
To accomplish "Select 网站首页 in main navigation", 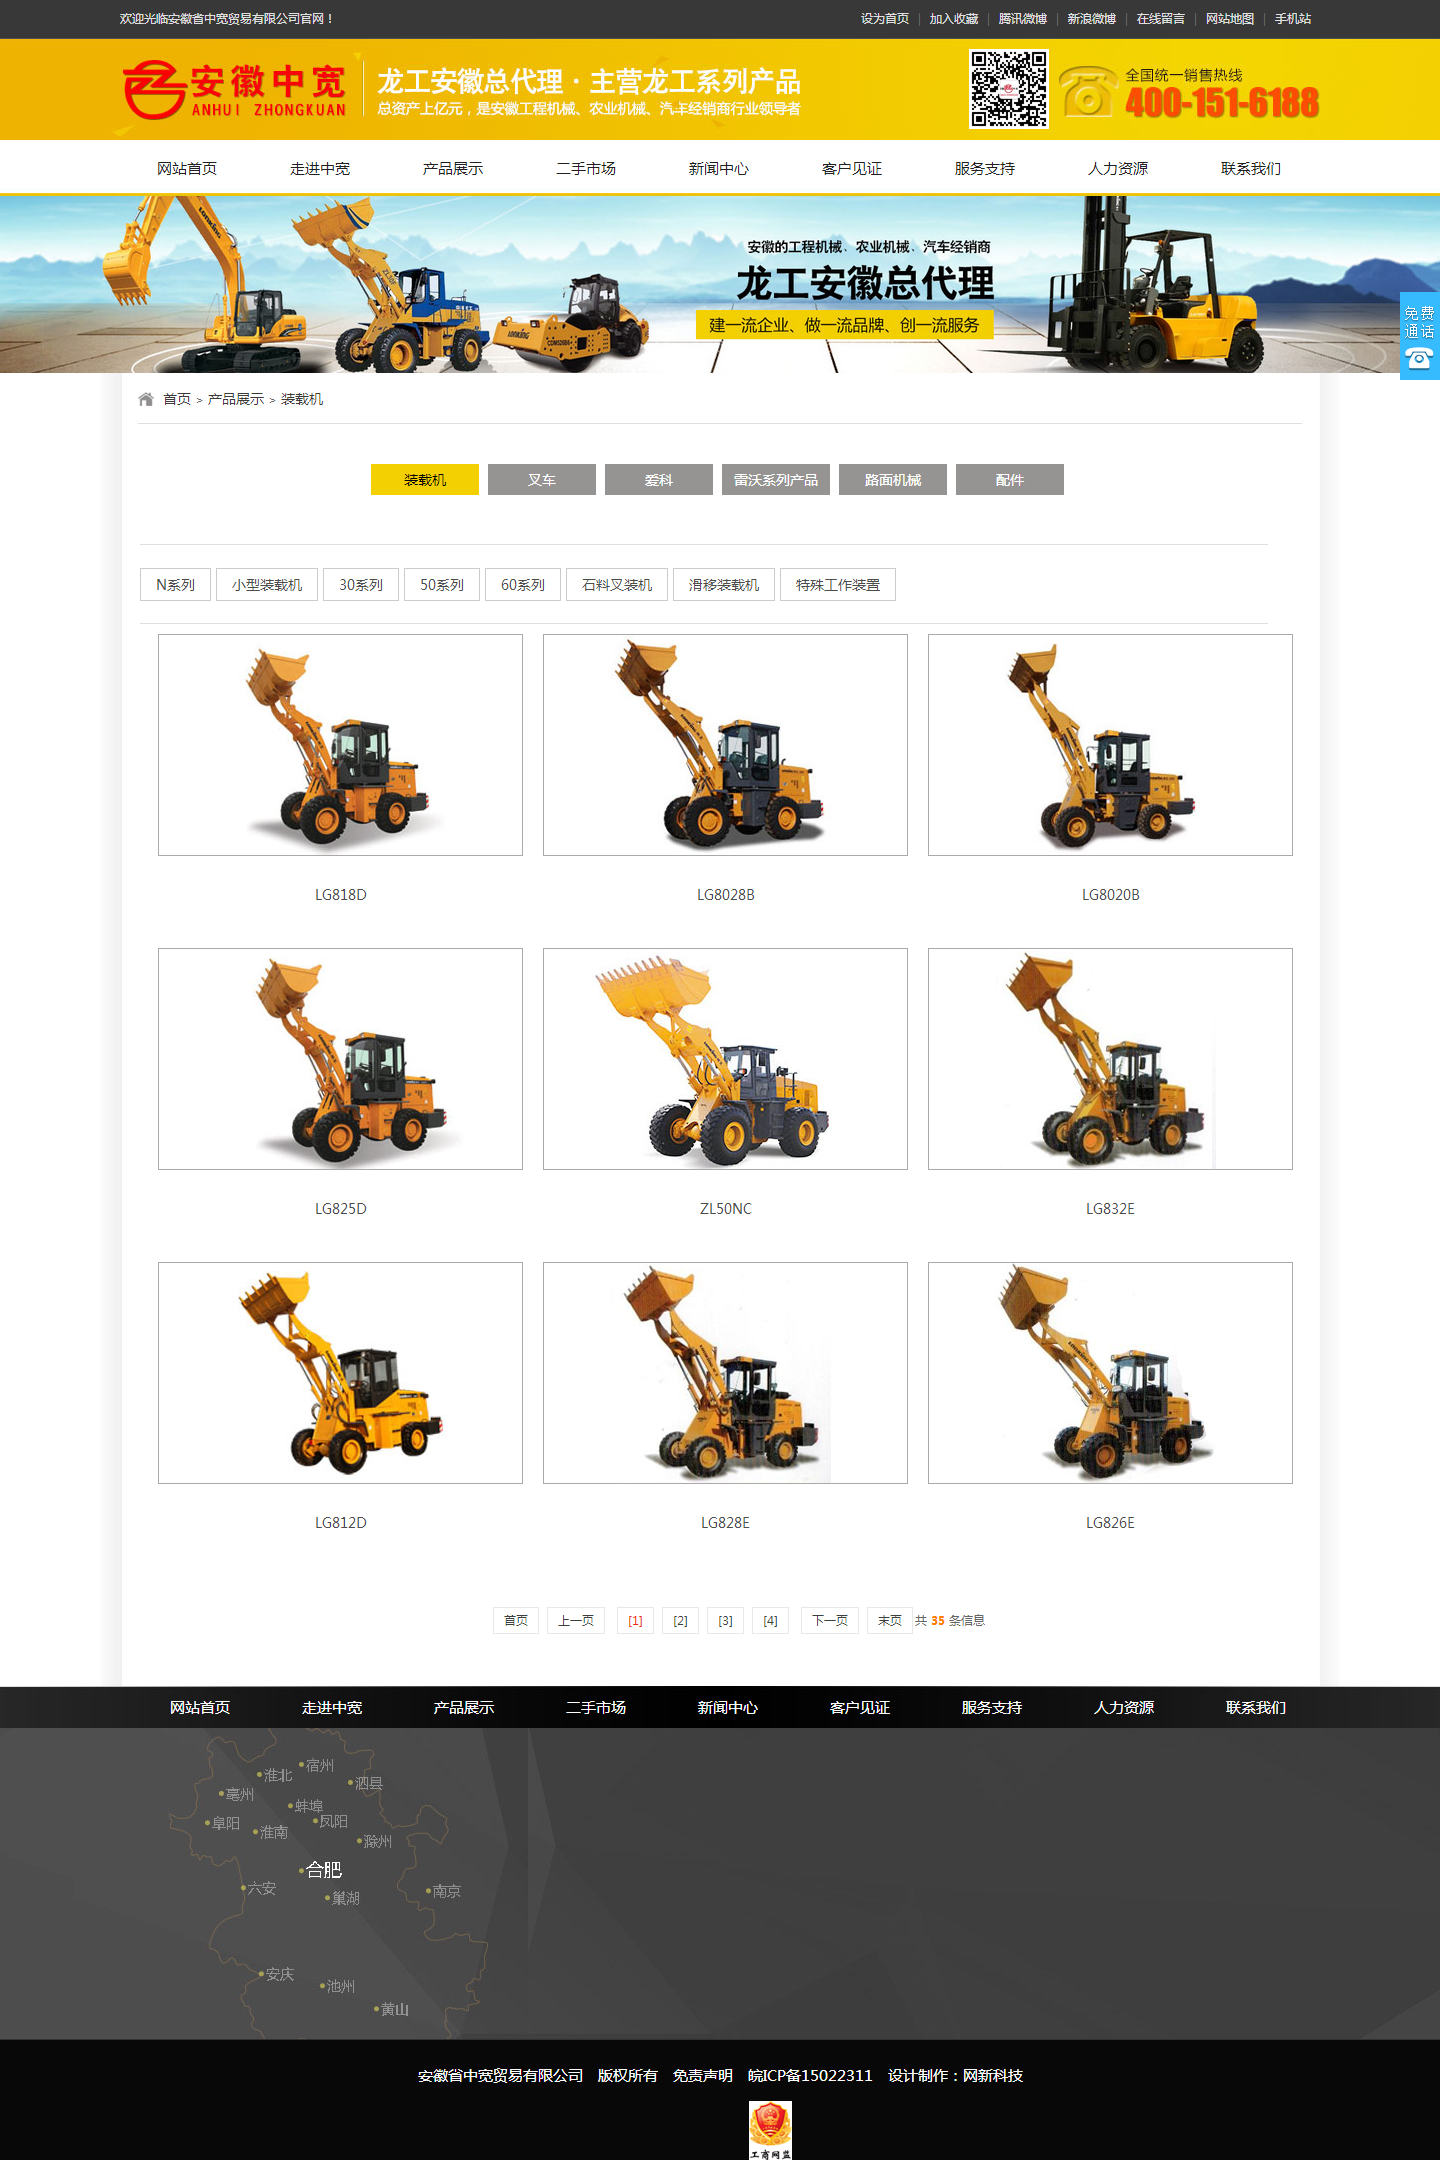I will point(187,168).
